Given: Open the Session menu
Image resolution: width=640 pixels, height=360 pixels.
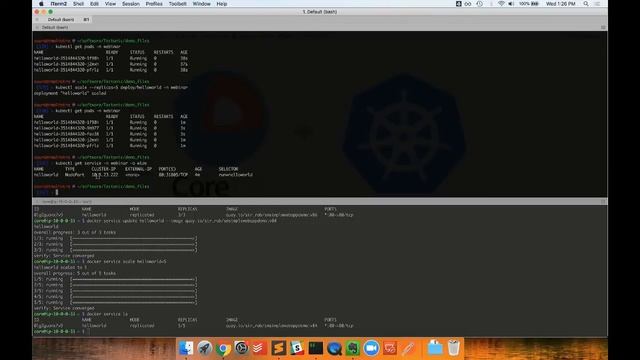Looking at the screenshot, I should click(131, 4).
